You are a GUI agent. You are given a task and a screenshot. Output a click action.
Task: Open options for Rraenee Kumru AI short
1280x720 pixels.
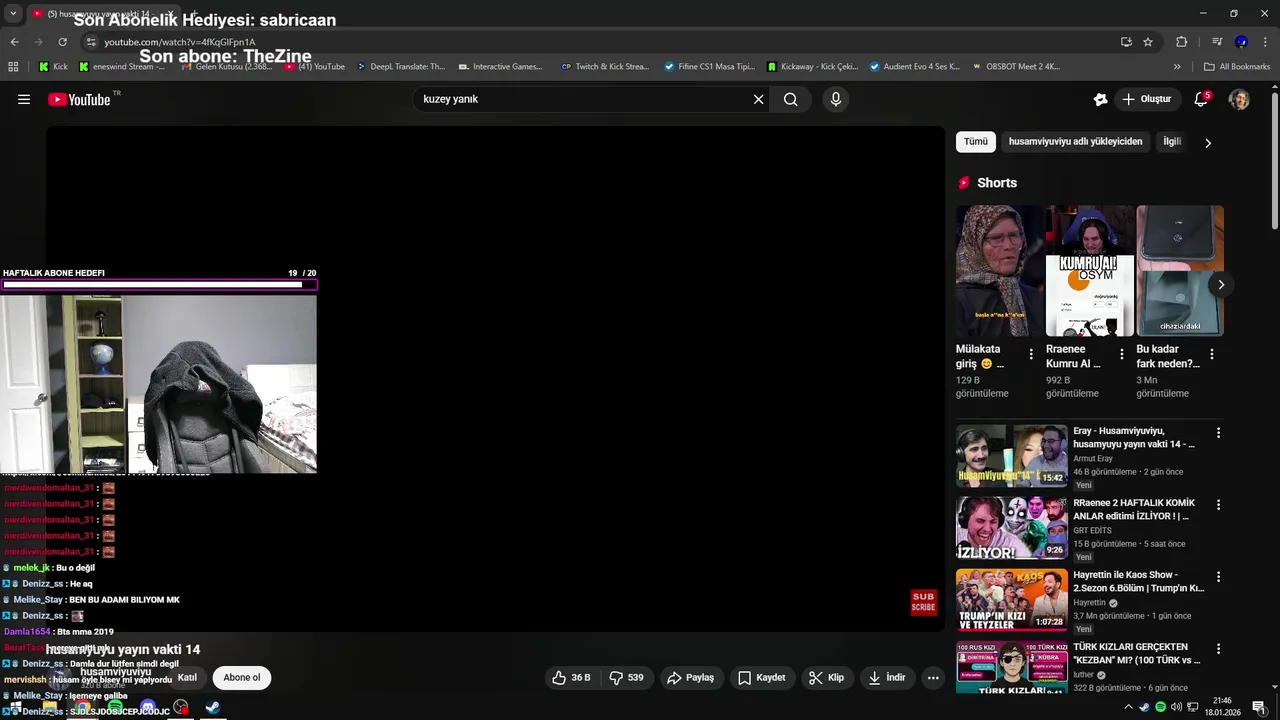click(1121, 354)
